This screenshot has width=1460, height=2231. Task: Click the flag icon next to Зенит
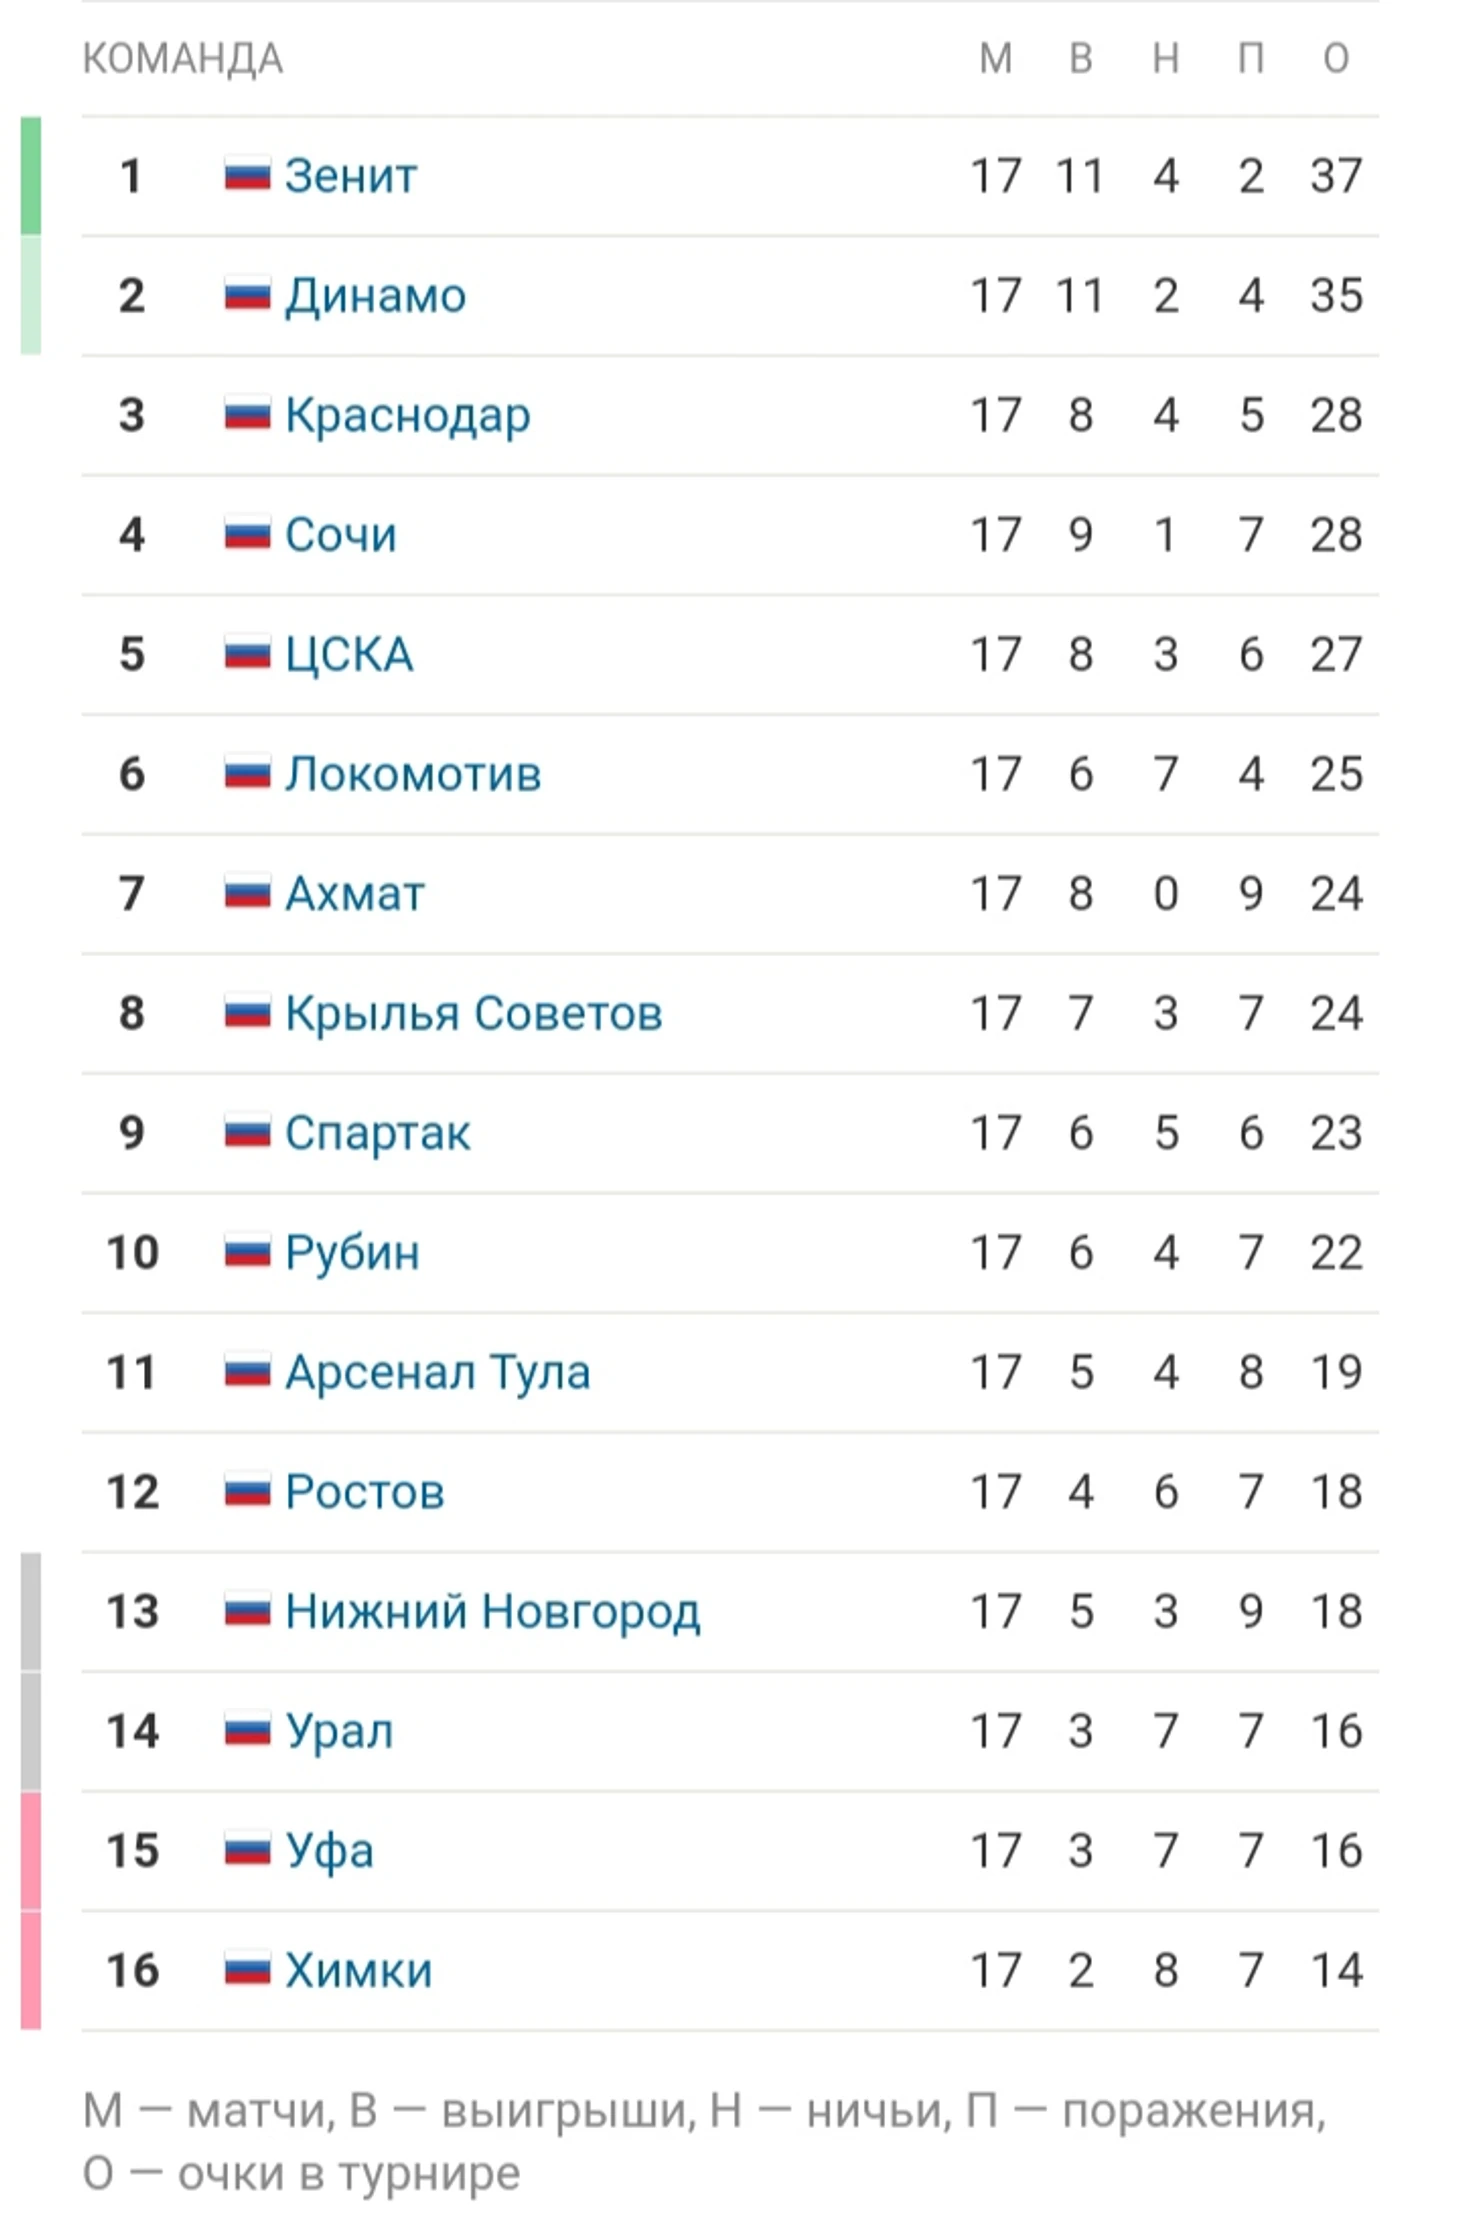pyautogui.click(x=247, y=176)
